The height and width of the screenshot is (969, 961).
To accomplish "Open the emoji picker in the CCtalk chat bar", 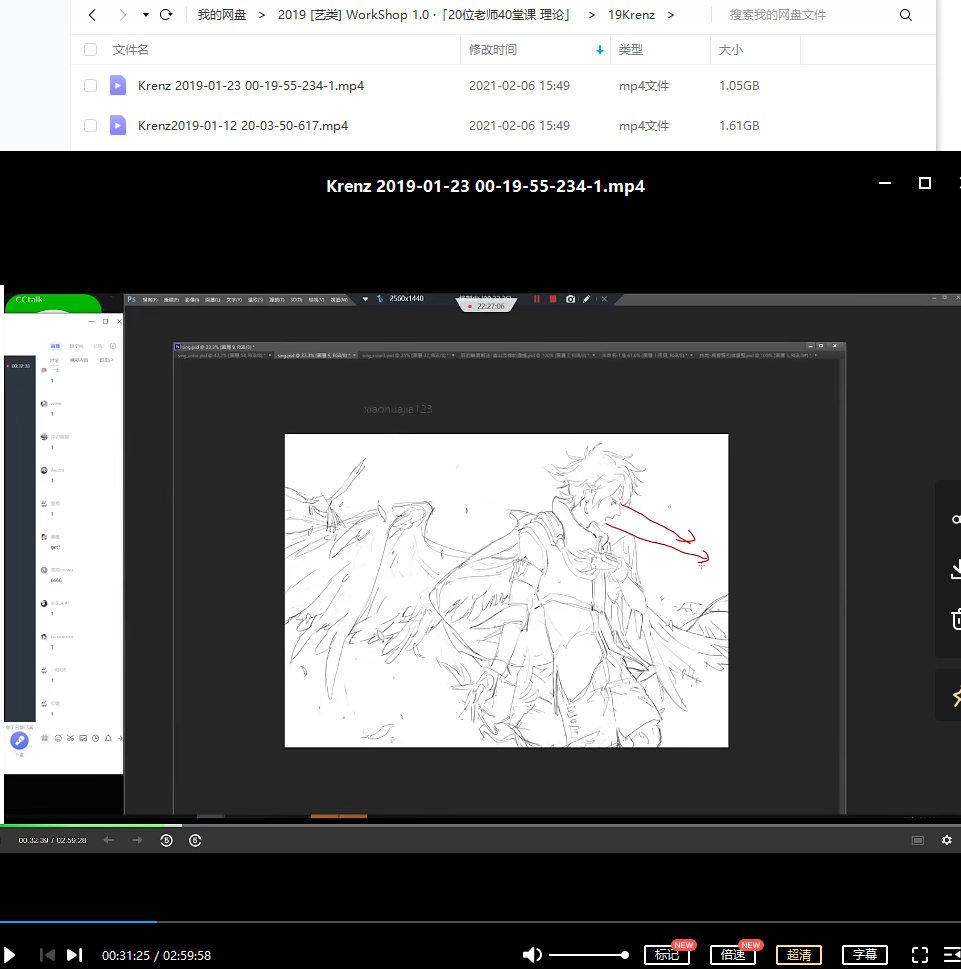I will tap(58, 738).
